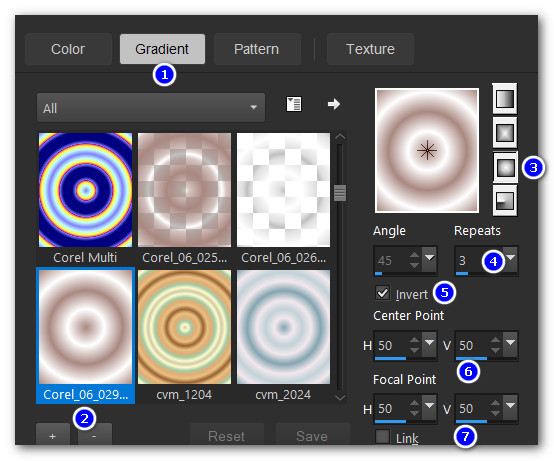This screenshot has width=554, height=461.
Task: Select the cvm_2024 gradient swatch
Action: coord(283,327)
